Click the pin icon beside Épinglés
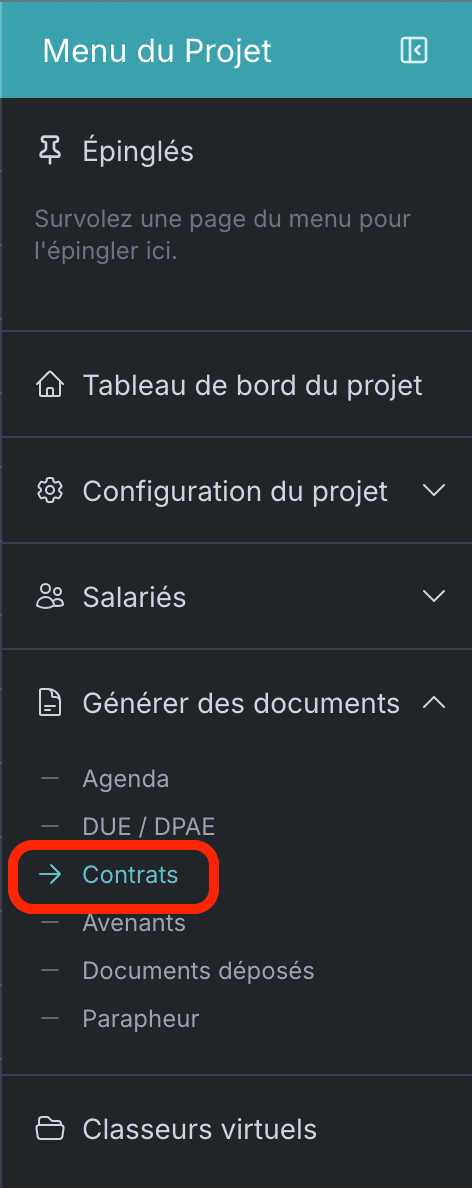 pyautogui.click(x=50, y=152)
